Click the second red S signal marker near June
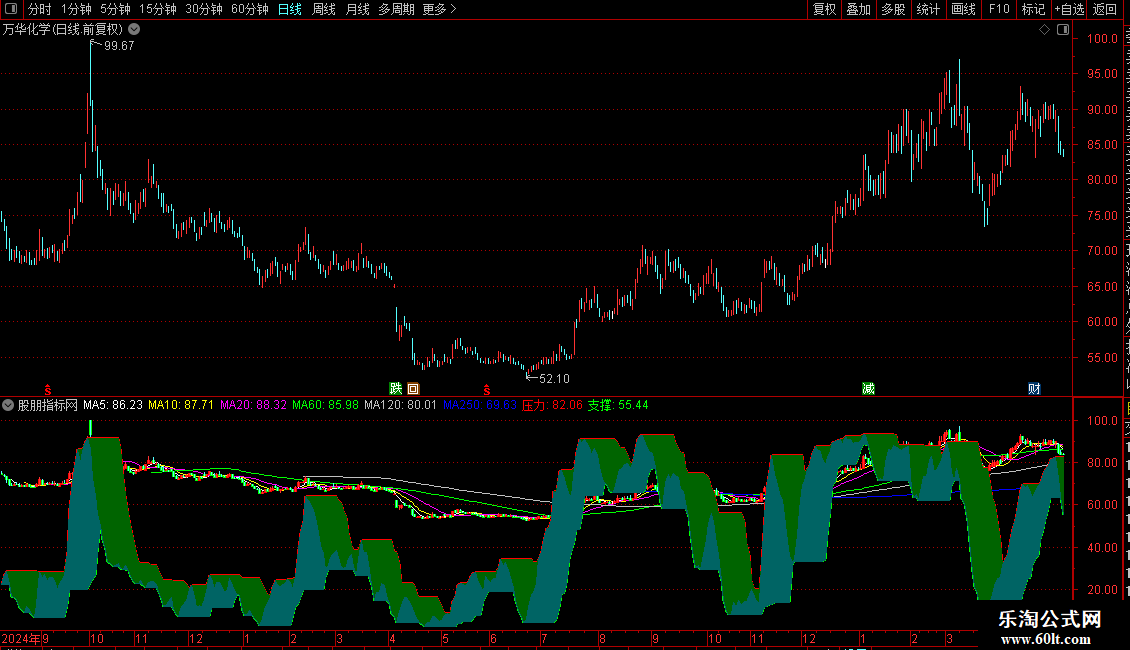1130x650 pixels. pos(486,390)
